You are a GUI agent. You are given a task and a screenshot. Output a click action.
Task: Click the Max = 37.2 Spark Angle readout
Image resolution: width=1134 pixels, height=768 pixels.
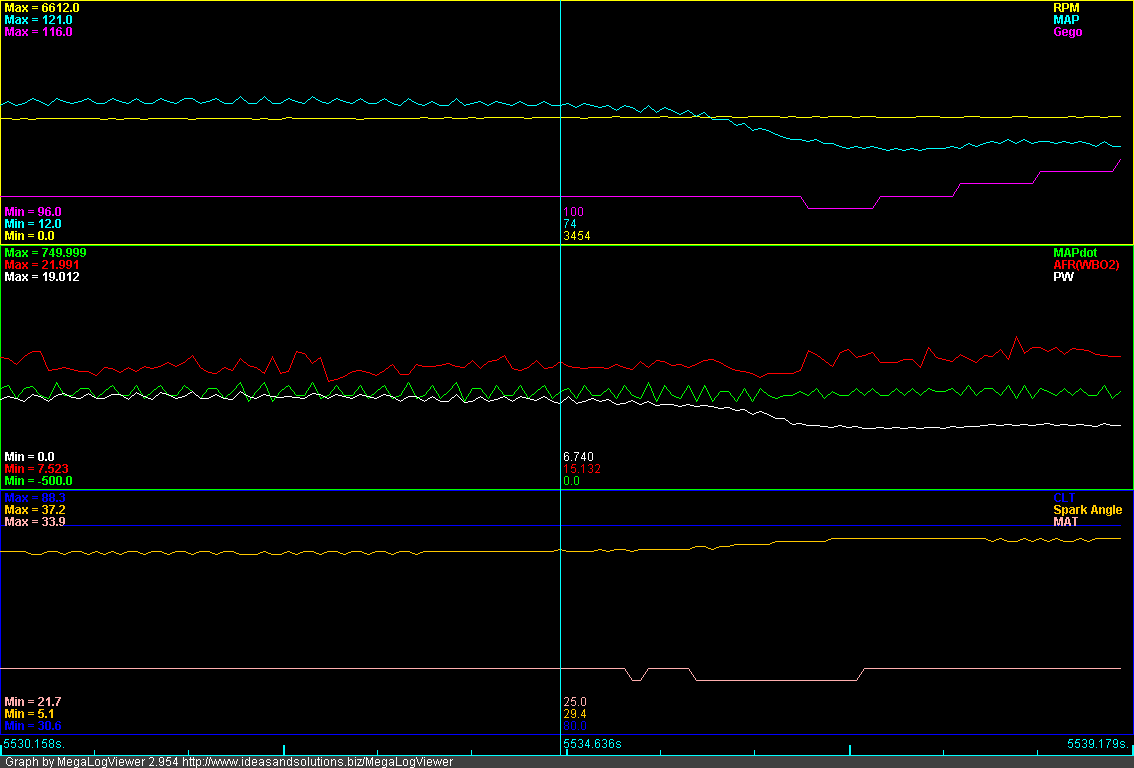[x=35, y=510]
